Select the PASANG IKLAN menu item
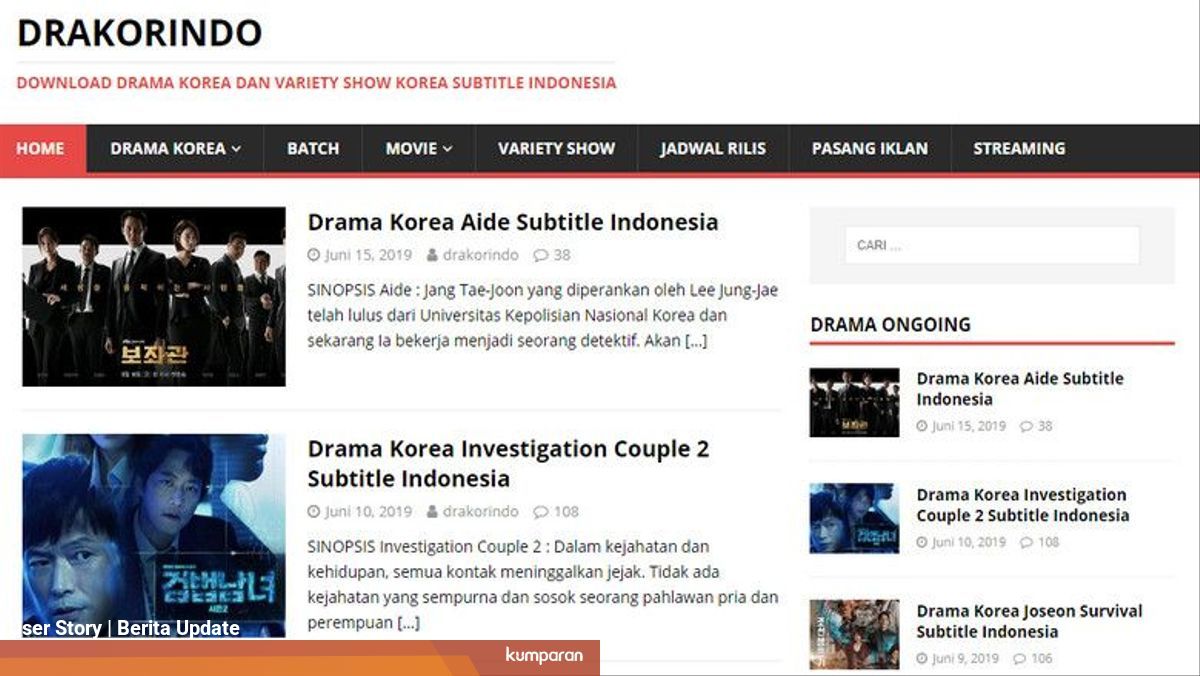Viewport: 1200px width, 676px height. (x=869, y=149)
